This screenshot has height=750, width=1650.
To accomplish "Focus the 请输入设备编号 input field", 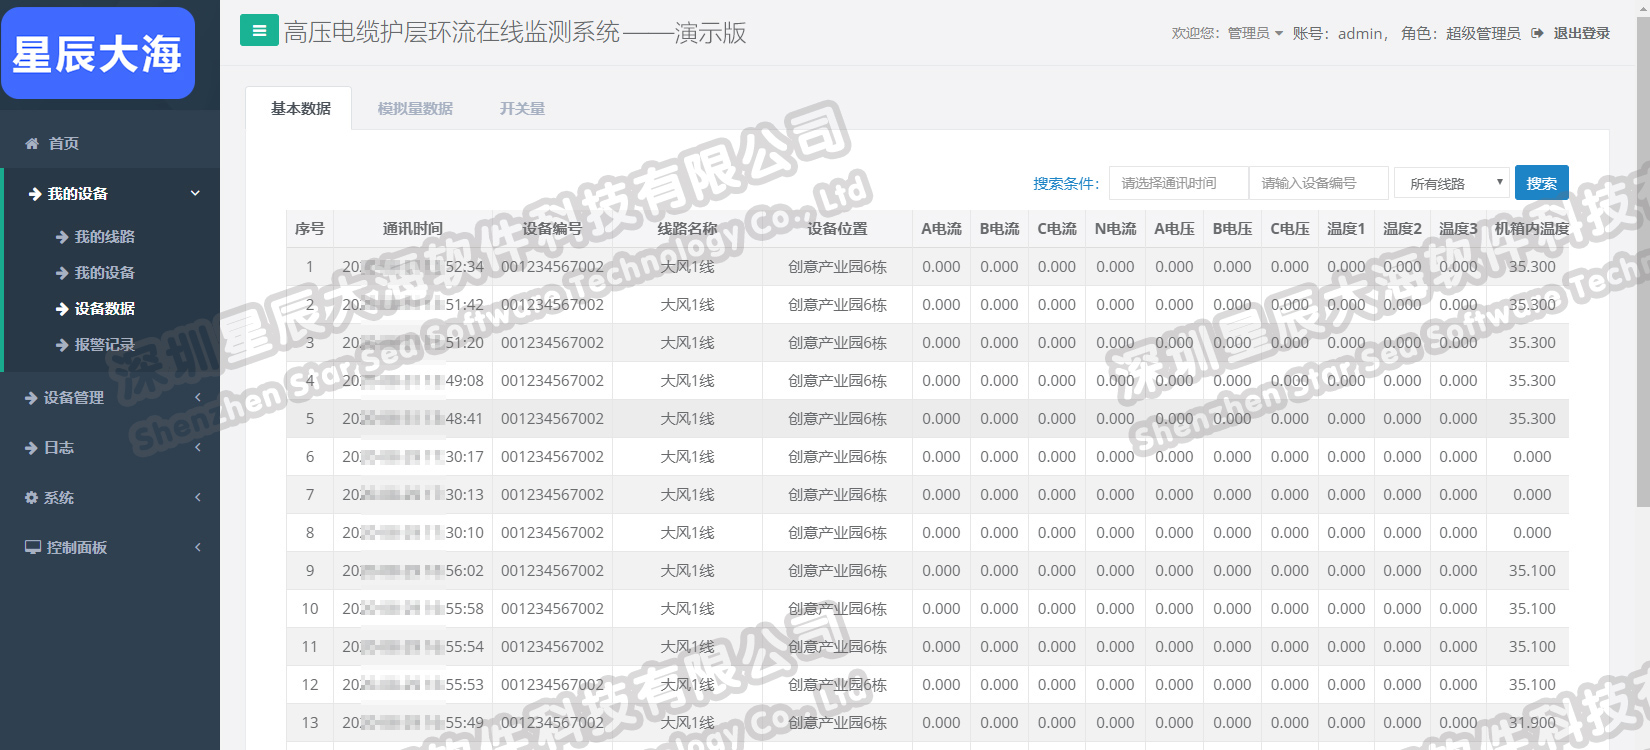I will click(1319, 183).
